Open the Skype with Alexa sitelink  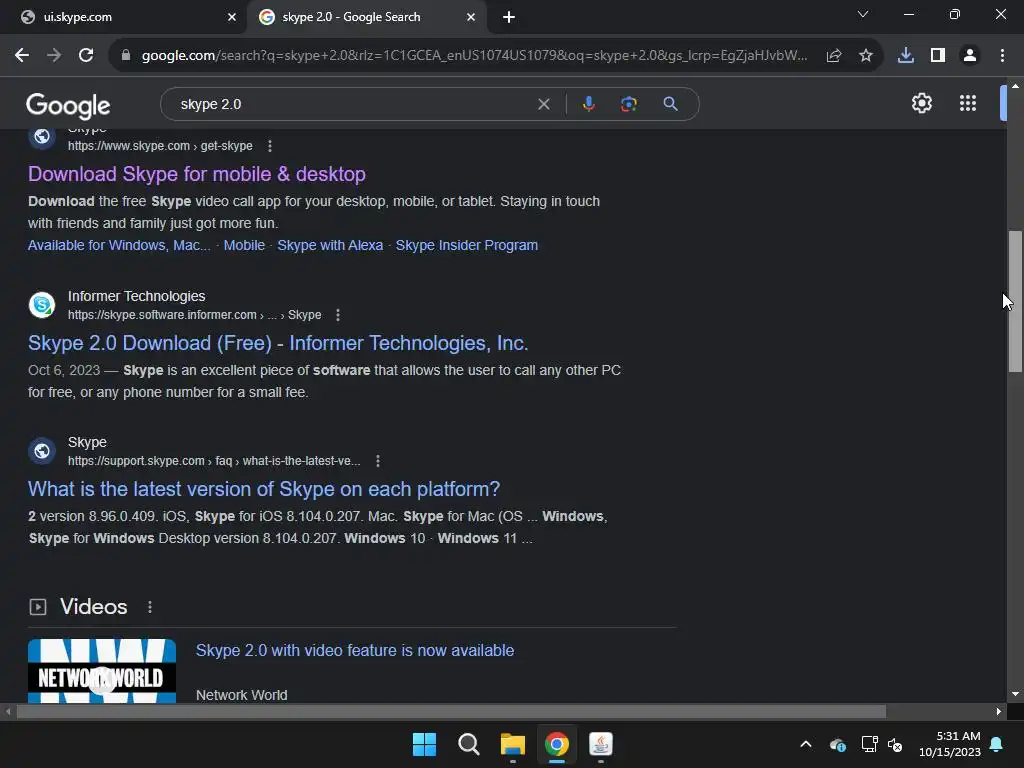[330, 246]
